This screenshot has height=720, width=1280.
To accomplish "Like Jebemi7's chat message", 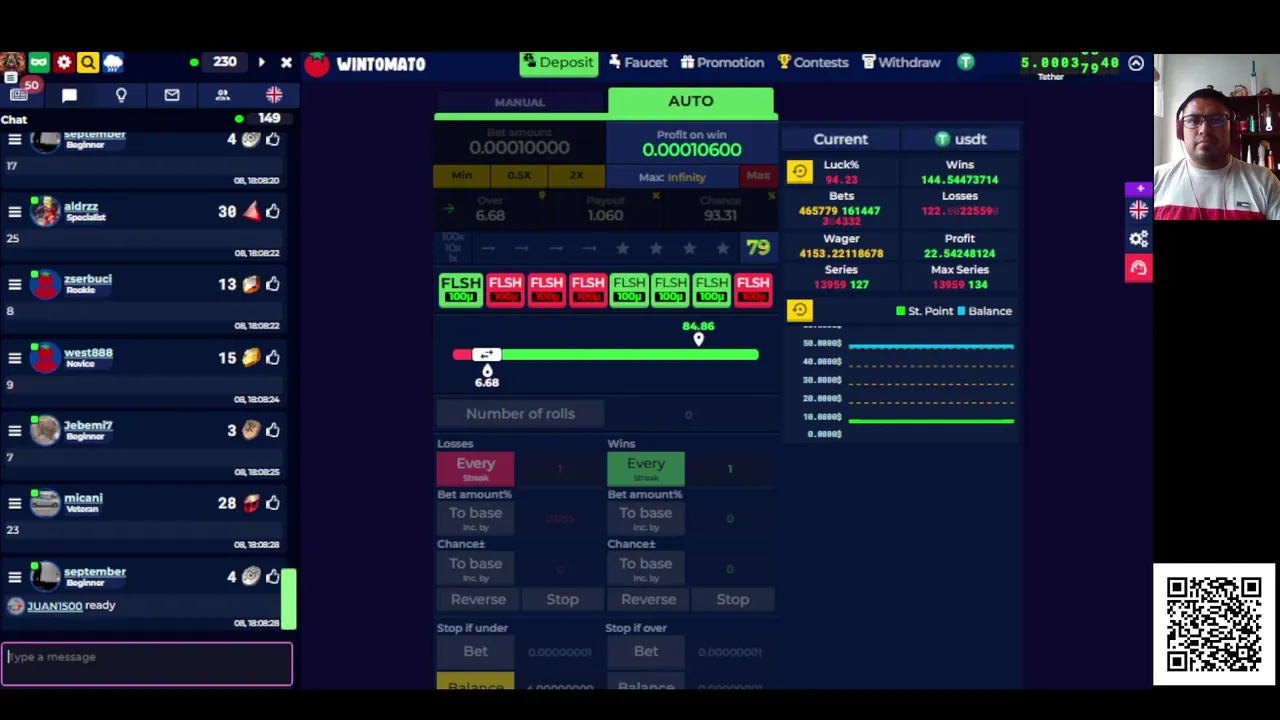I will [273, 431].
